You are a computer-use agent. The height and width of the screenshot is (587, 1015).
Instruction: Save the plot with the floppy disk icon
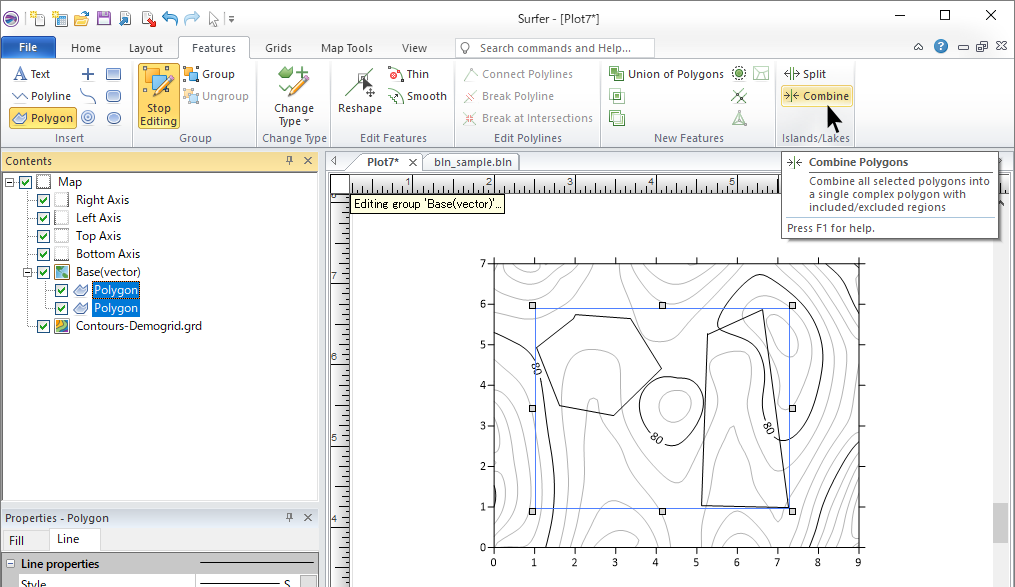(x=104, y=19)
